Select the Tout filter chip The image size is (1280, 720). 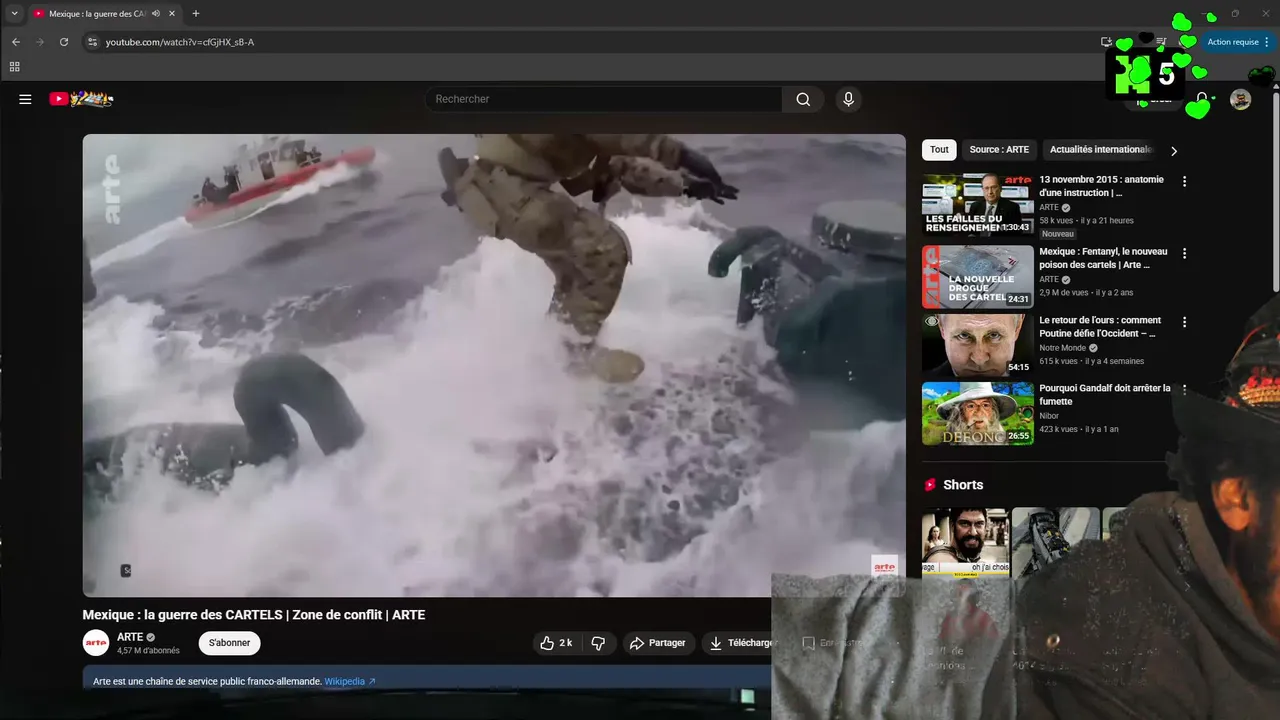point(939,149)
